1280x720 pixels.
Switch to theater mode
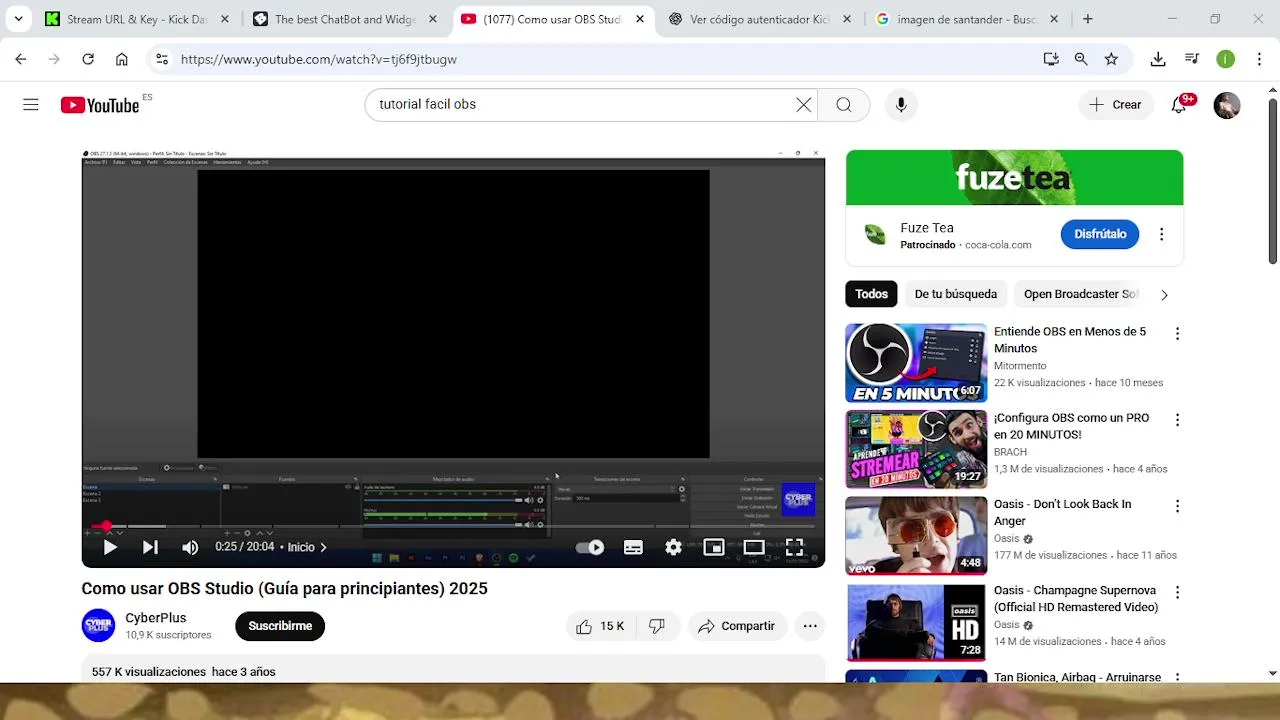(753, 547)
